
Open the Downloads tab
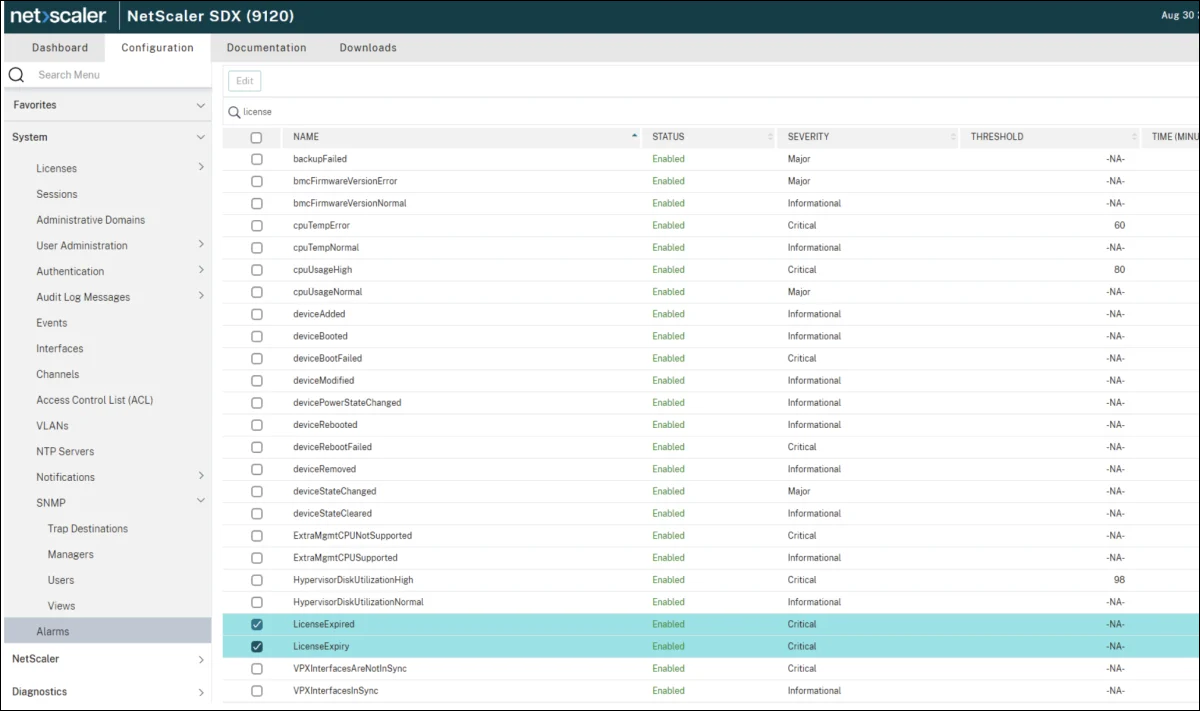click(x=368, y=47)
